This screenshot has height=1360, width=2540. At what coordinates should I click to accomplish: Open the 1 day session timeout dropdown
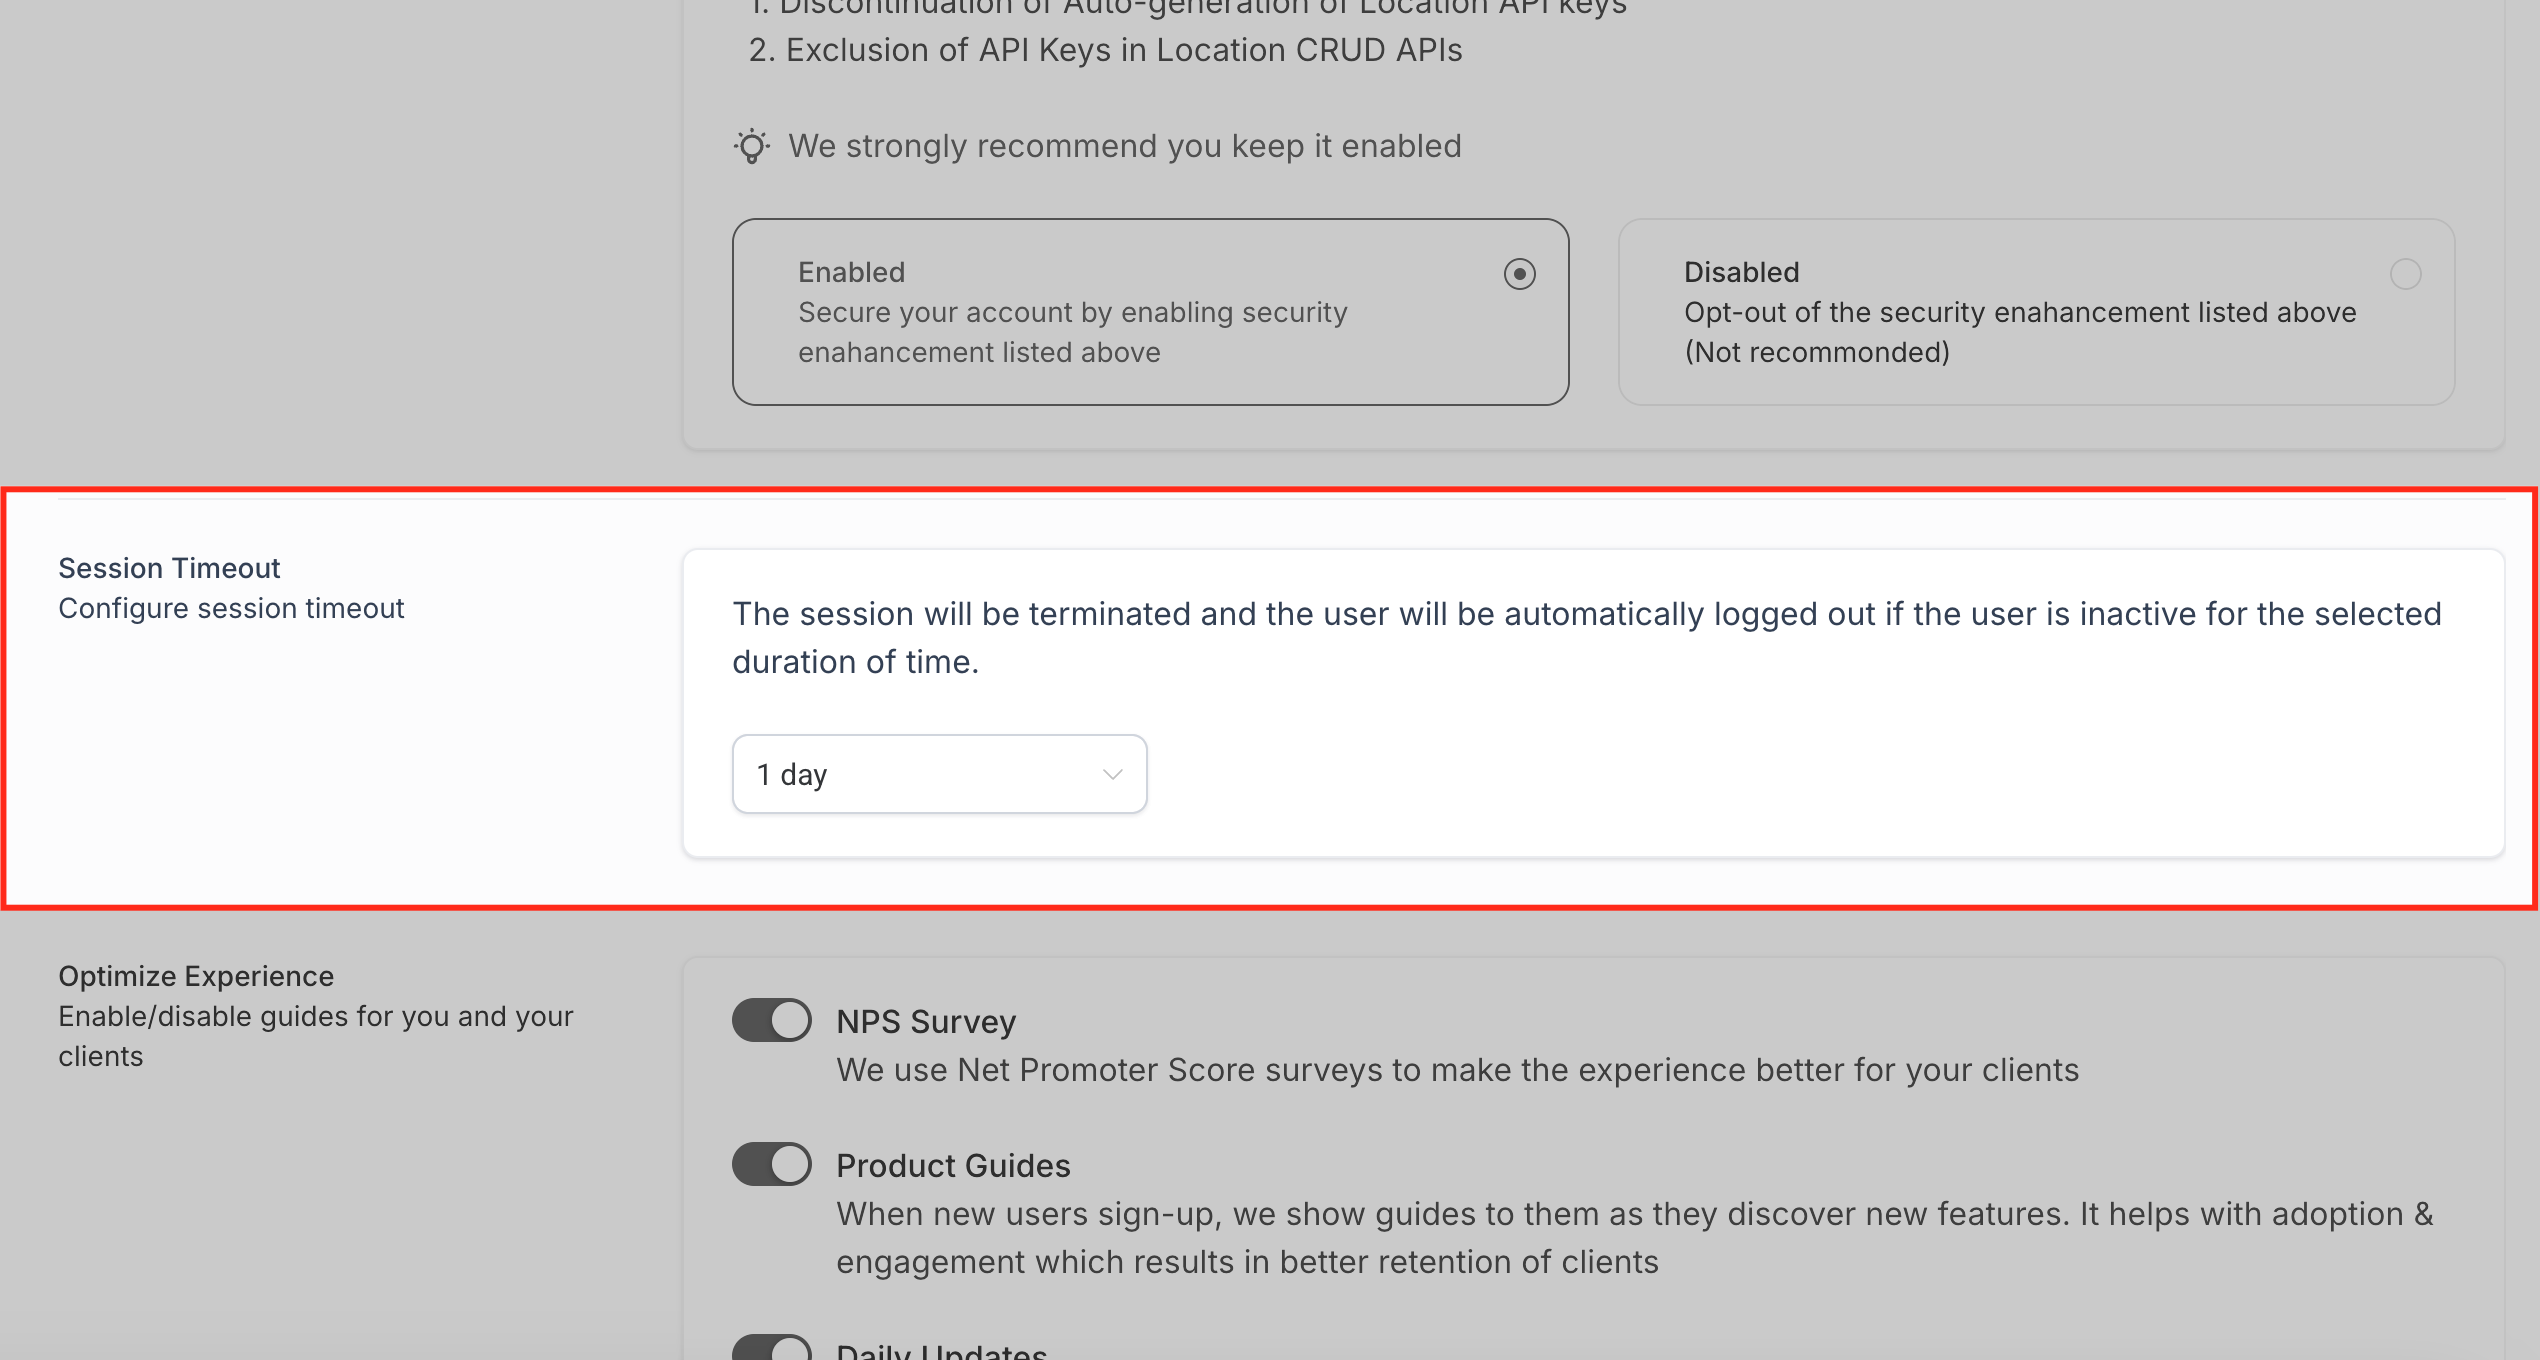[x=938, y=773]
